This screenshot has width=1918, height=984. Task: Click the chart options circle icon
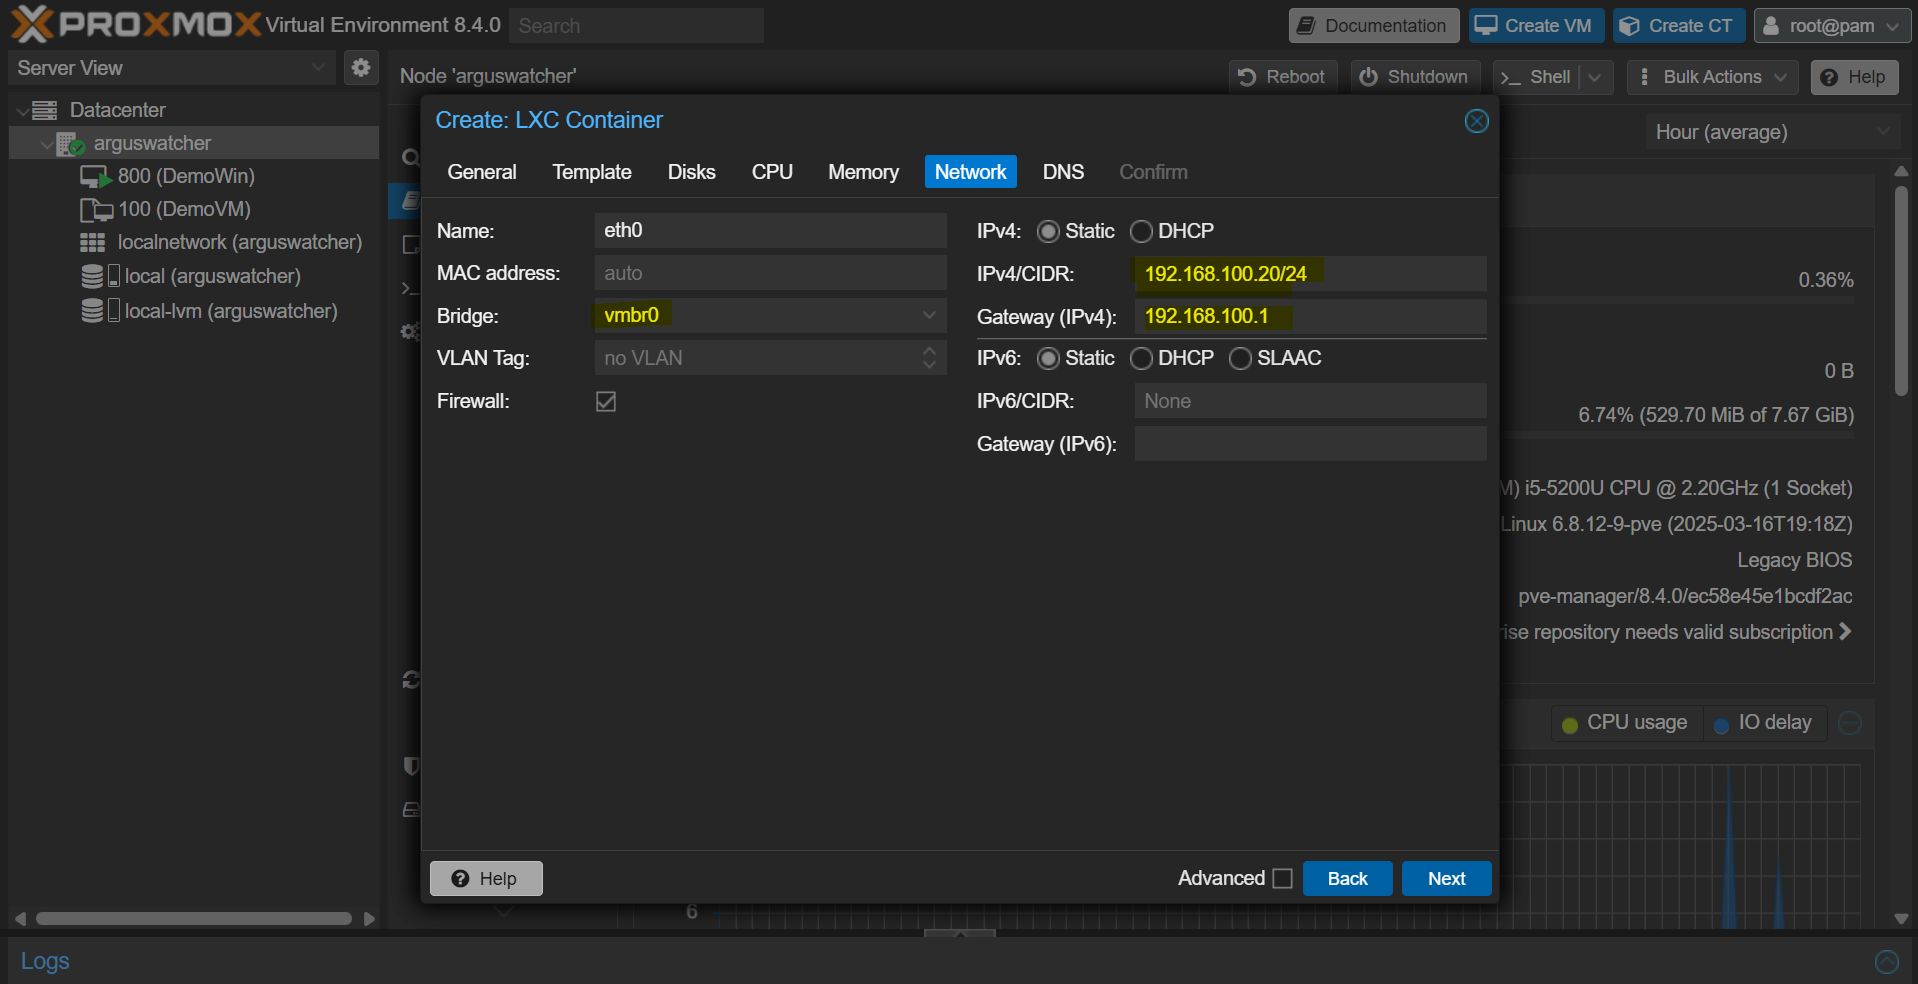pos(1850,723)
